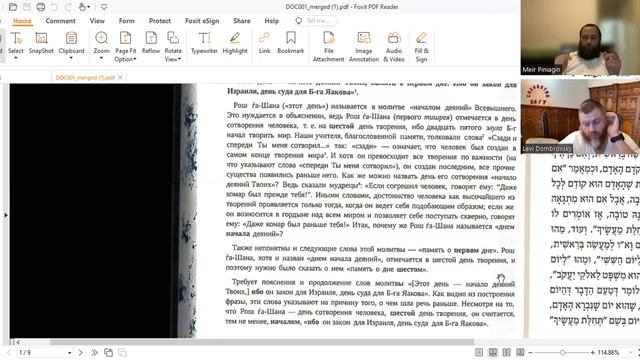Viewport: 640px width, 360px height.
Task: Select Levi Dombrovsky video tile
Action: coord(580,116)
